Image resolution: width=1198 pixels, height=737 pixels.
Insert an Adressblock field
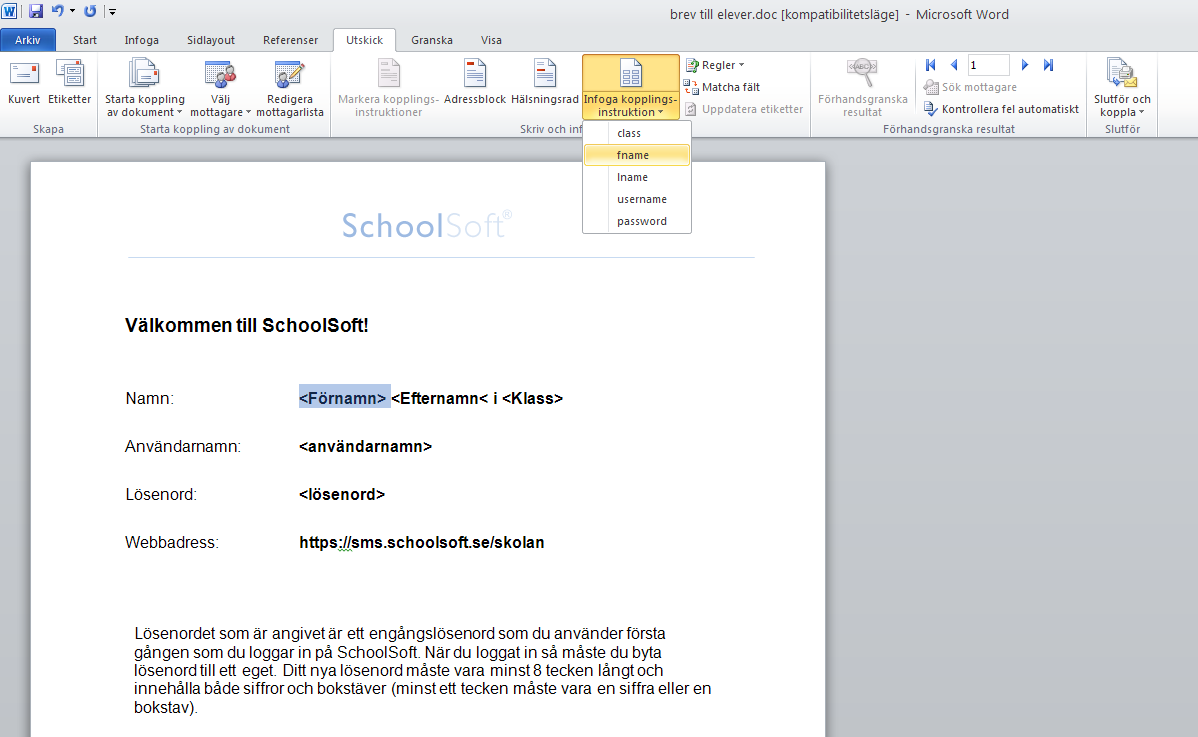[x=474, y=82]
